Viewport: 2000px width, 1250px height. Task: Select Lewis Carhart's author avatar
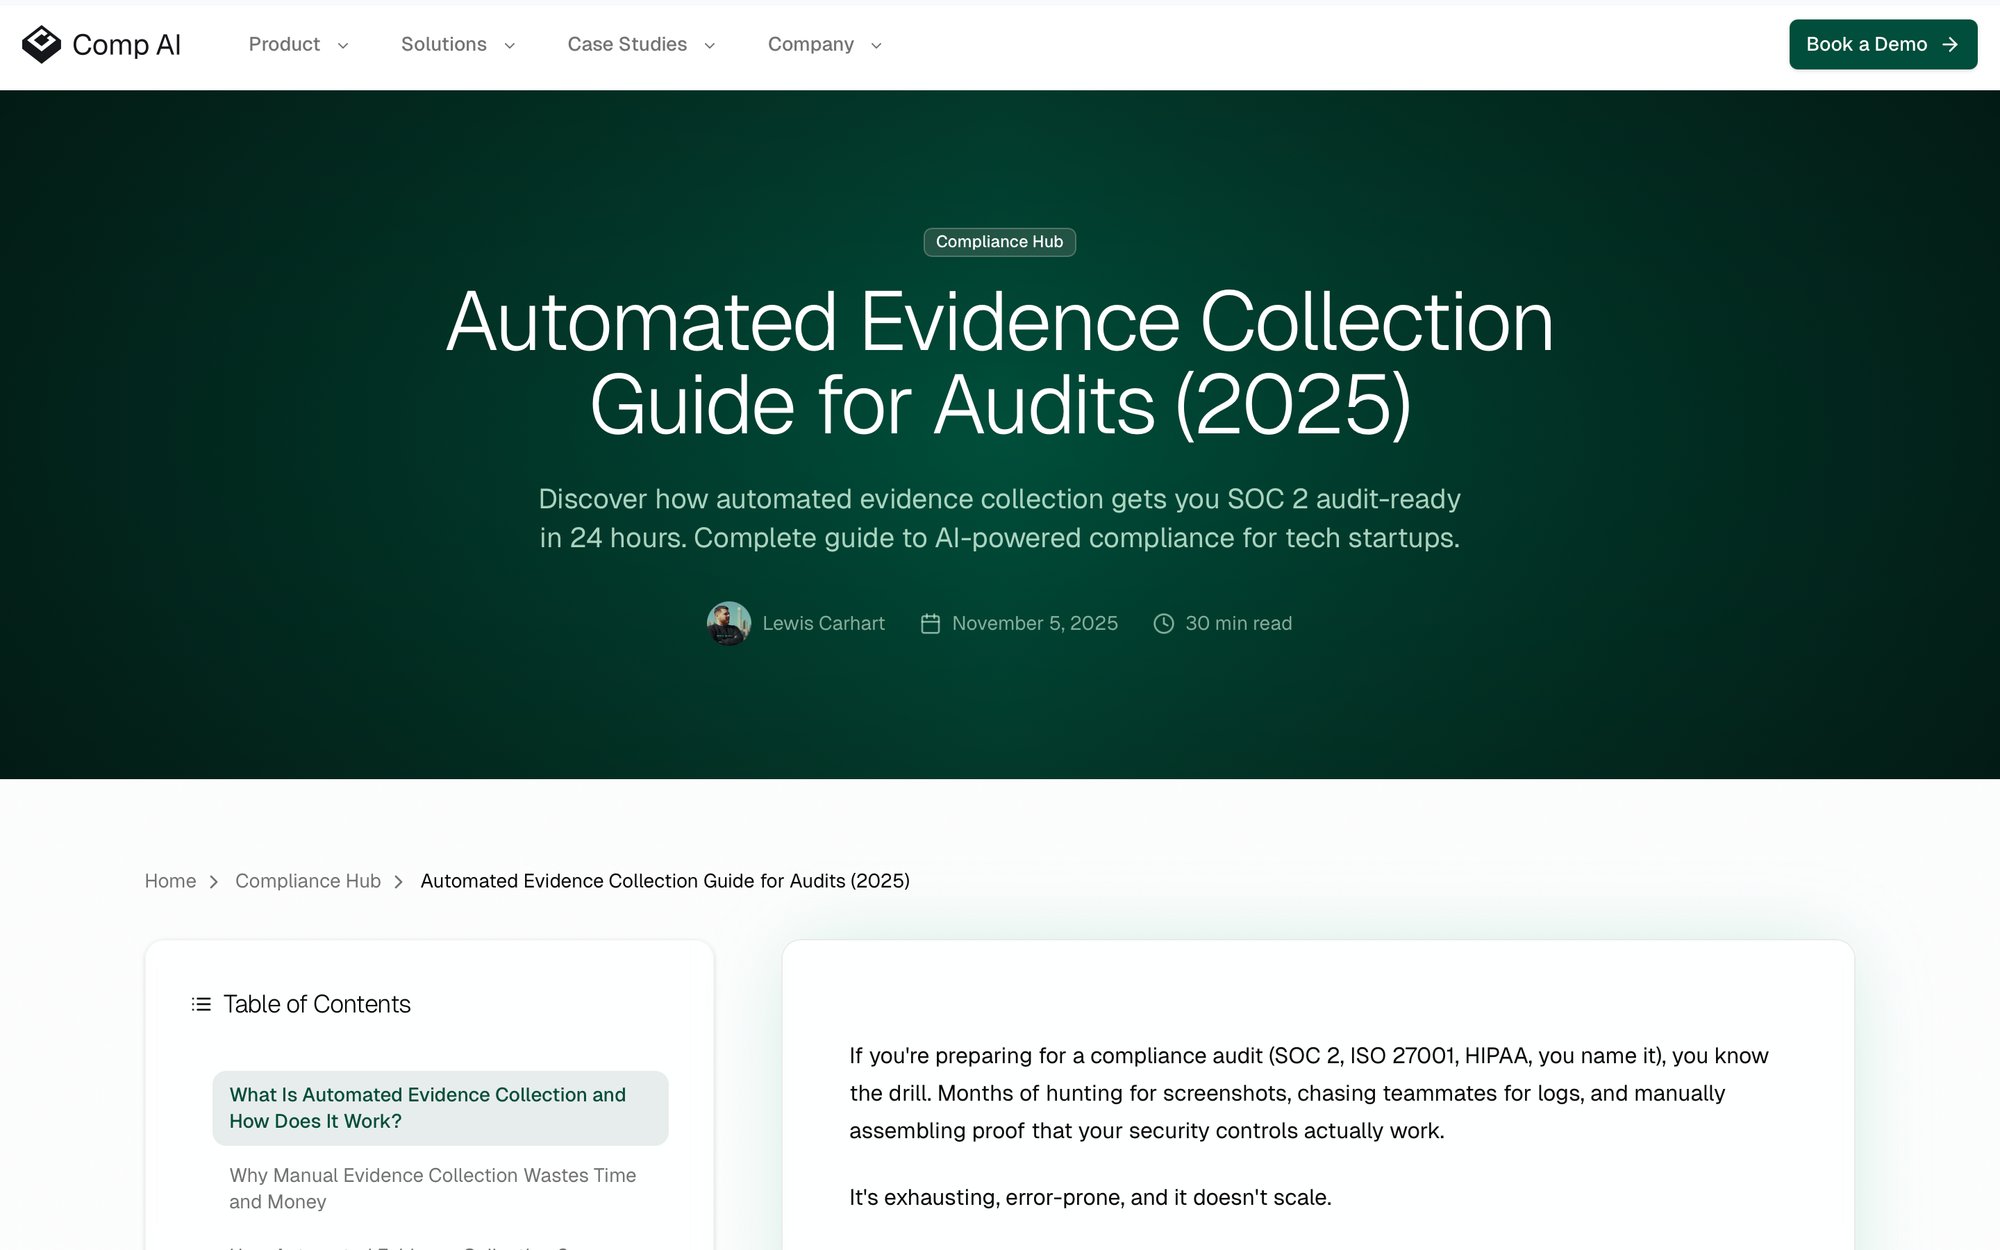tap(728, 622)
